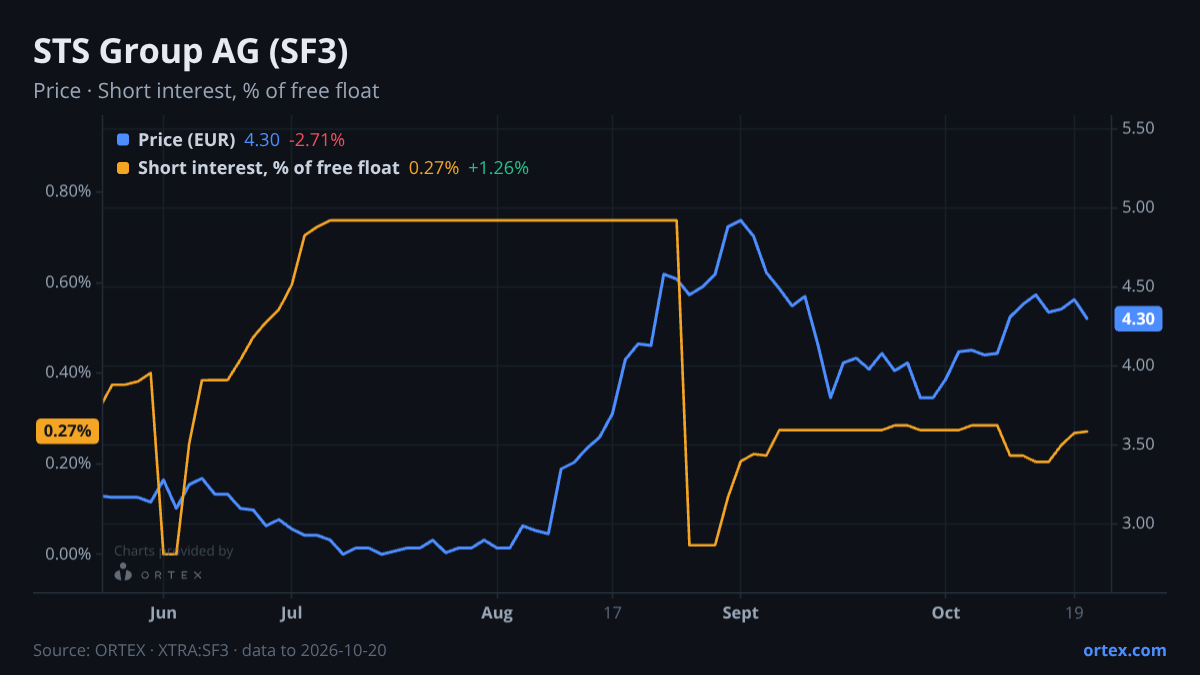Click the Aug label on the time axis
Viewport: 1200px width, 675px height.
click(x=497, y=612)
